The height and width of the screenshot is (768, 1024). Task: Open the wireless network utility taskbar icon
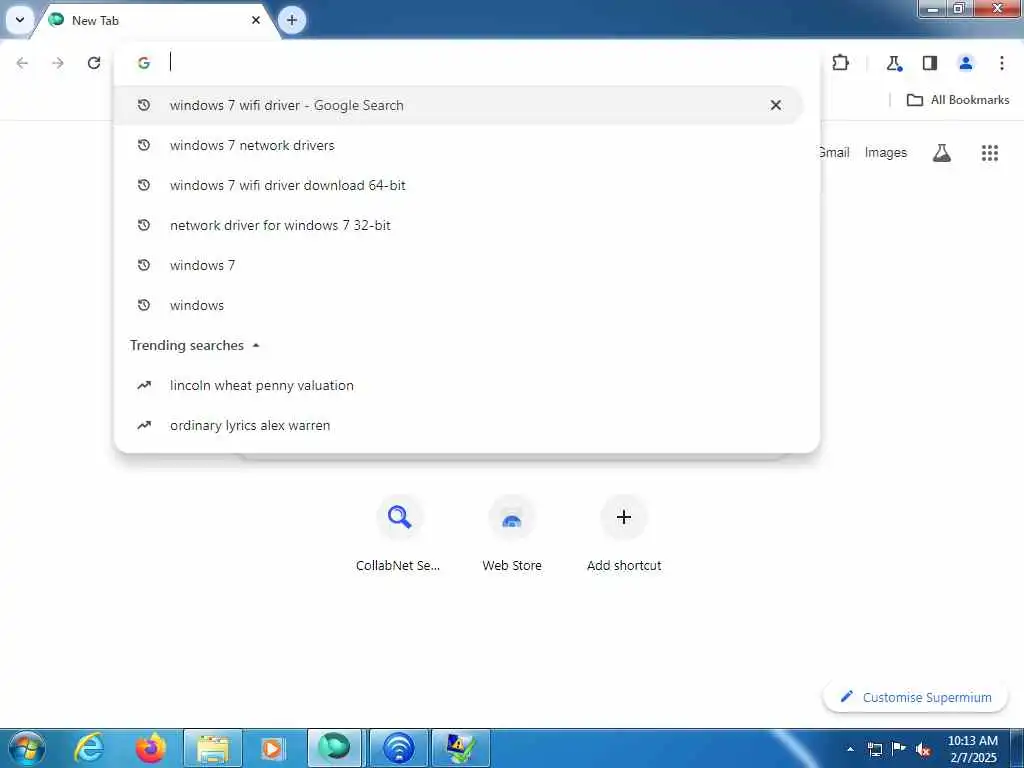point(398,748)
